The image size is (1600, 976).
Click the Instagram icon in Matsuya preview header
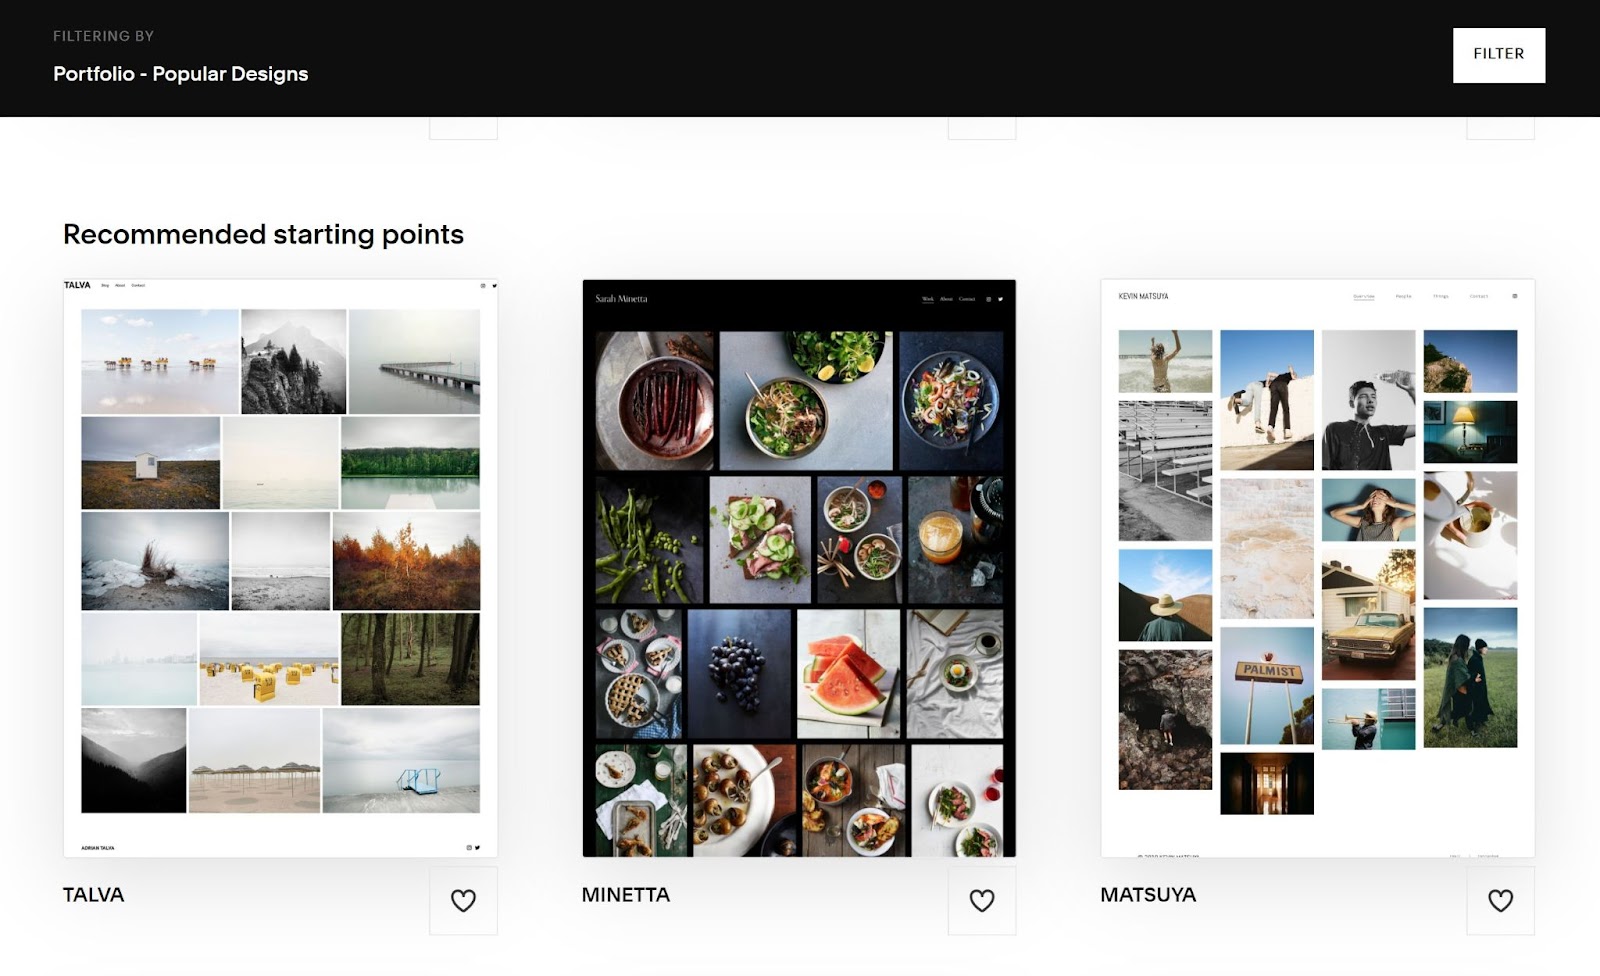pyautogui.click(x=1514, y=296)
